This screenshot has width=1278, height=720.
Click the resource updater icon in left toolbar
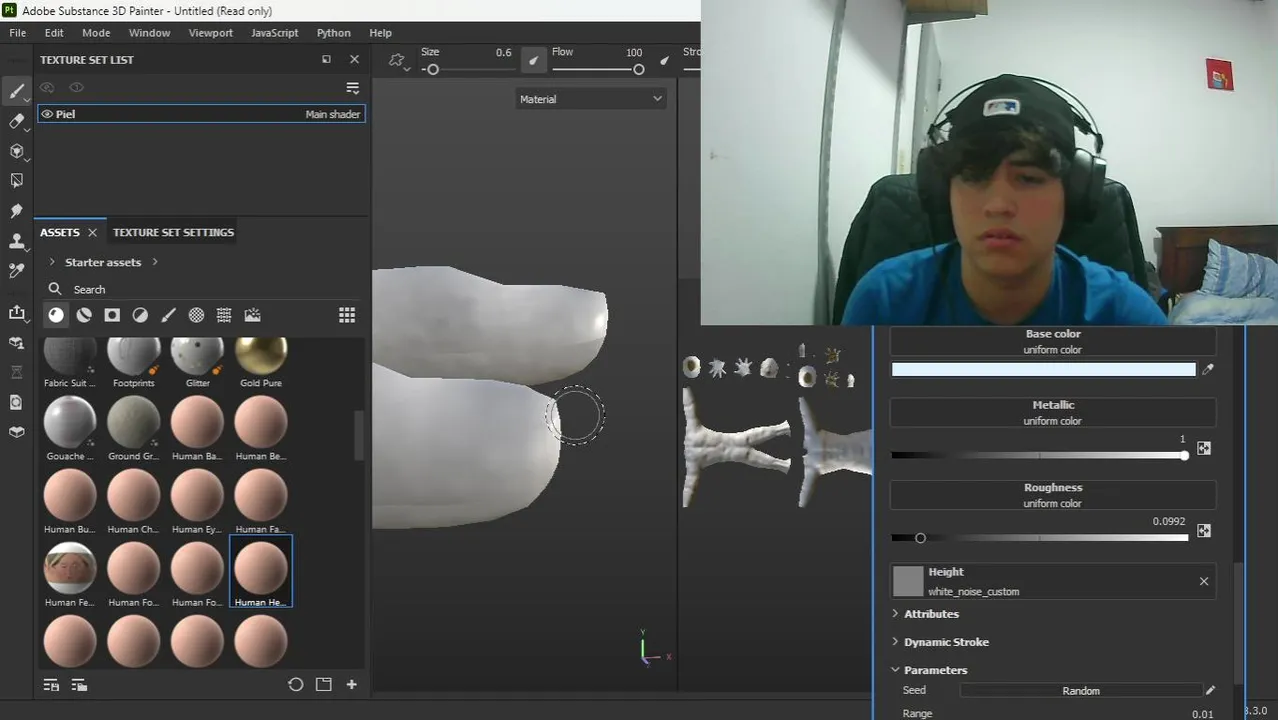point(17,343)
